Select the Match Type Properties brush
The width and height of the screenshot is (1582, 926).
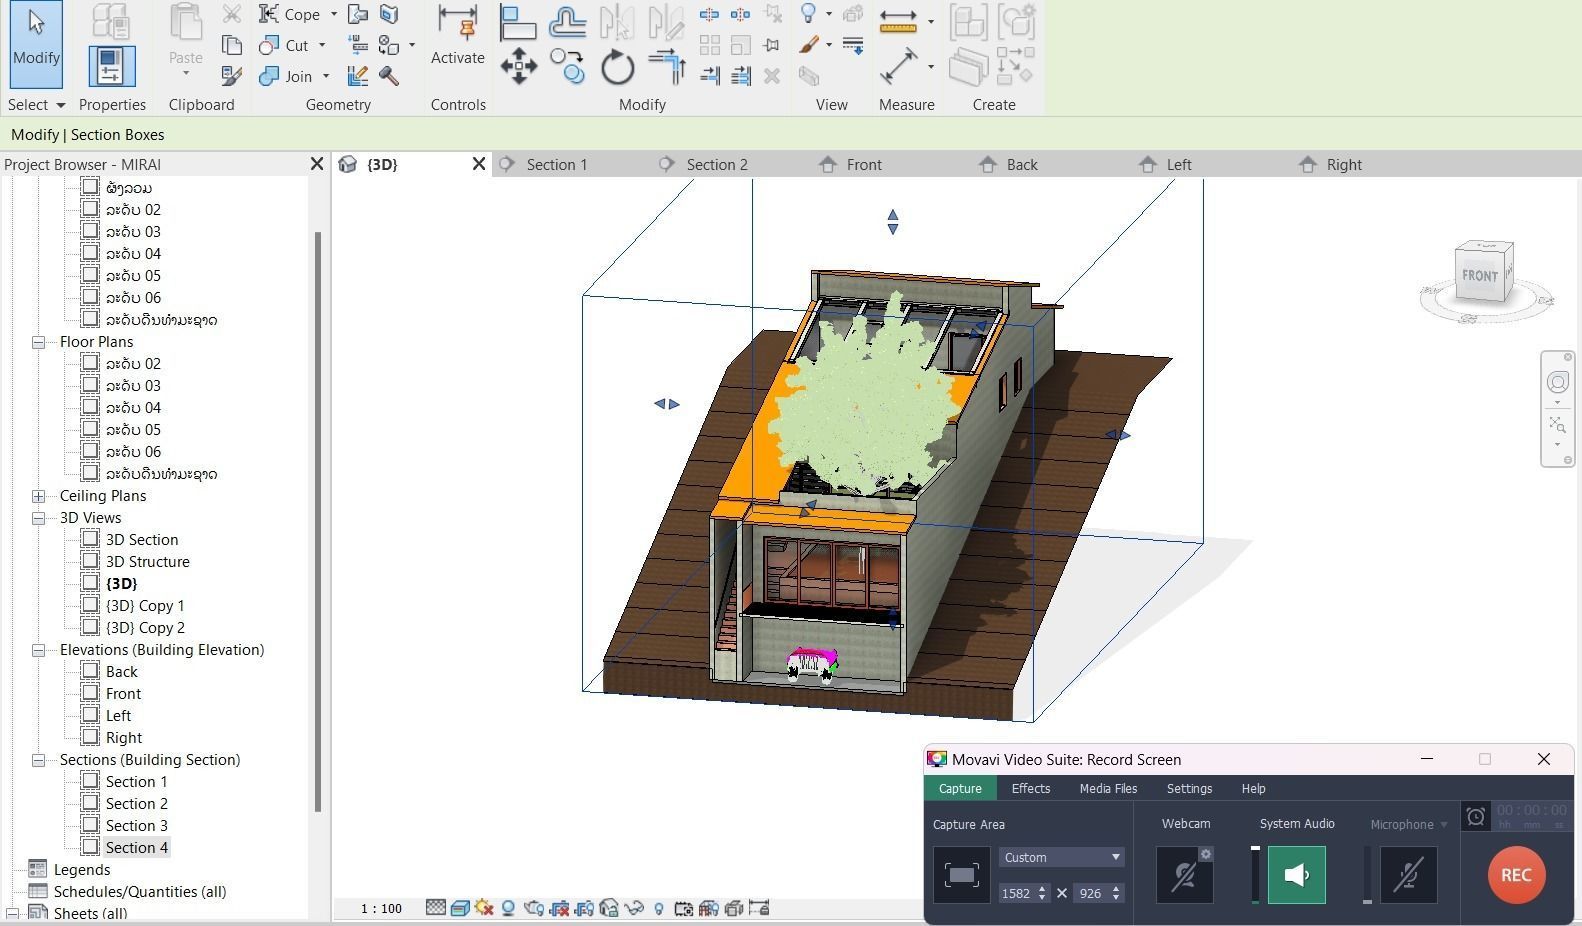[x=231, y=76]
